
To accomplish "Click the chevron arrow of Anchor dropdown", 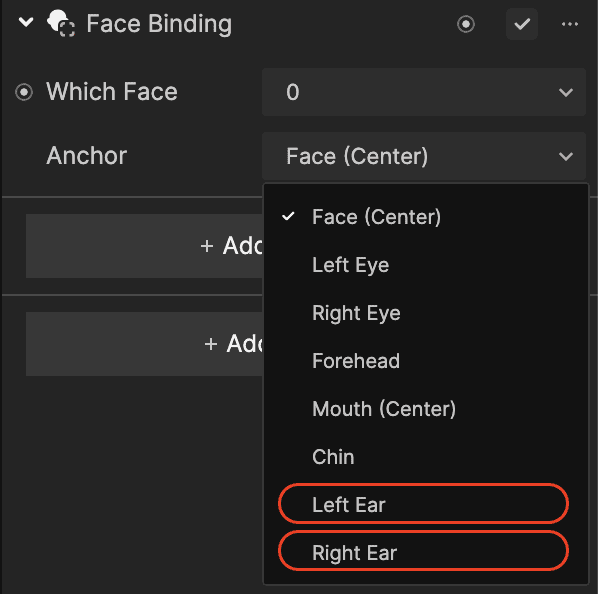I will tap(566, 156).
